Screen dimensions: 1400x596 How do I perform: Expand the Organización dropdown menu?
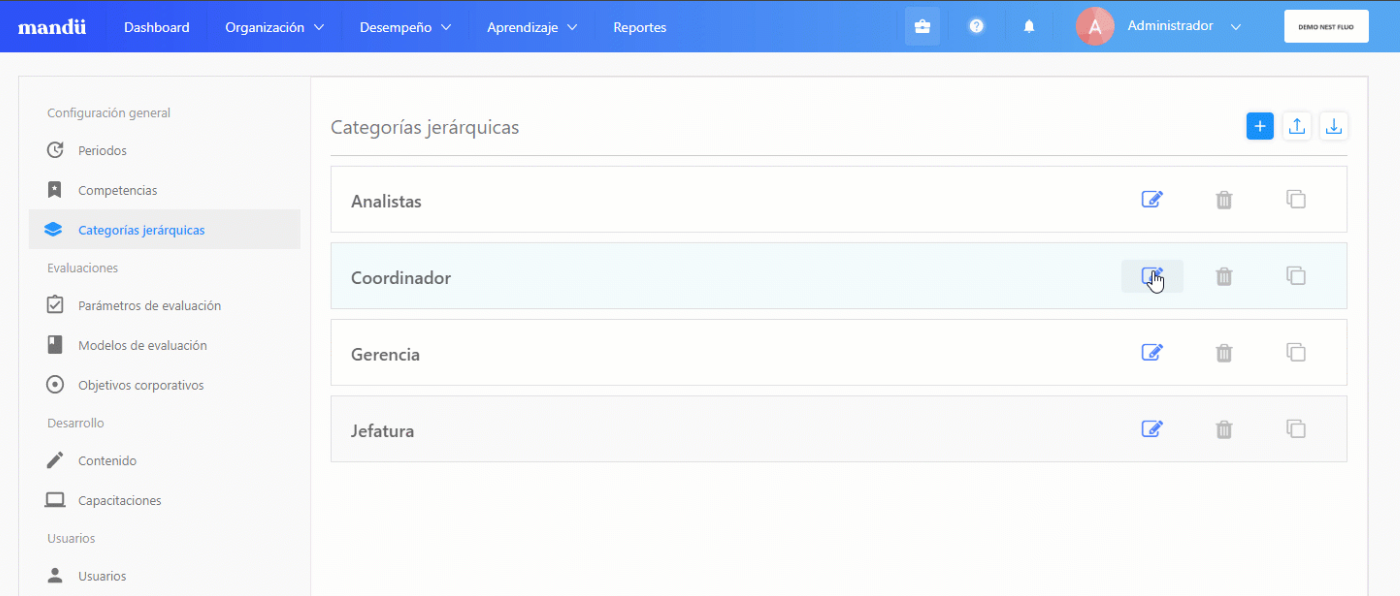[274, 27]
